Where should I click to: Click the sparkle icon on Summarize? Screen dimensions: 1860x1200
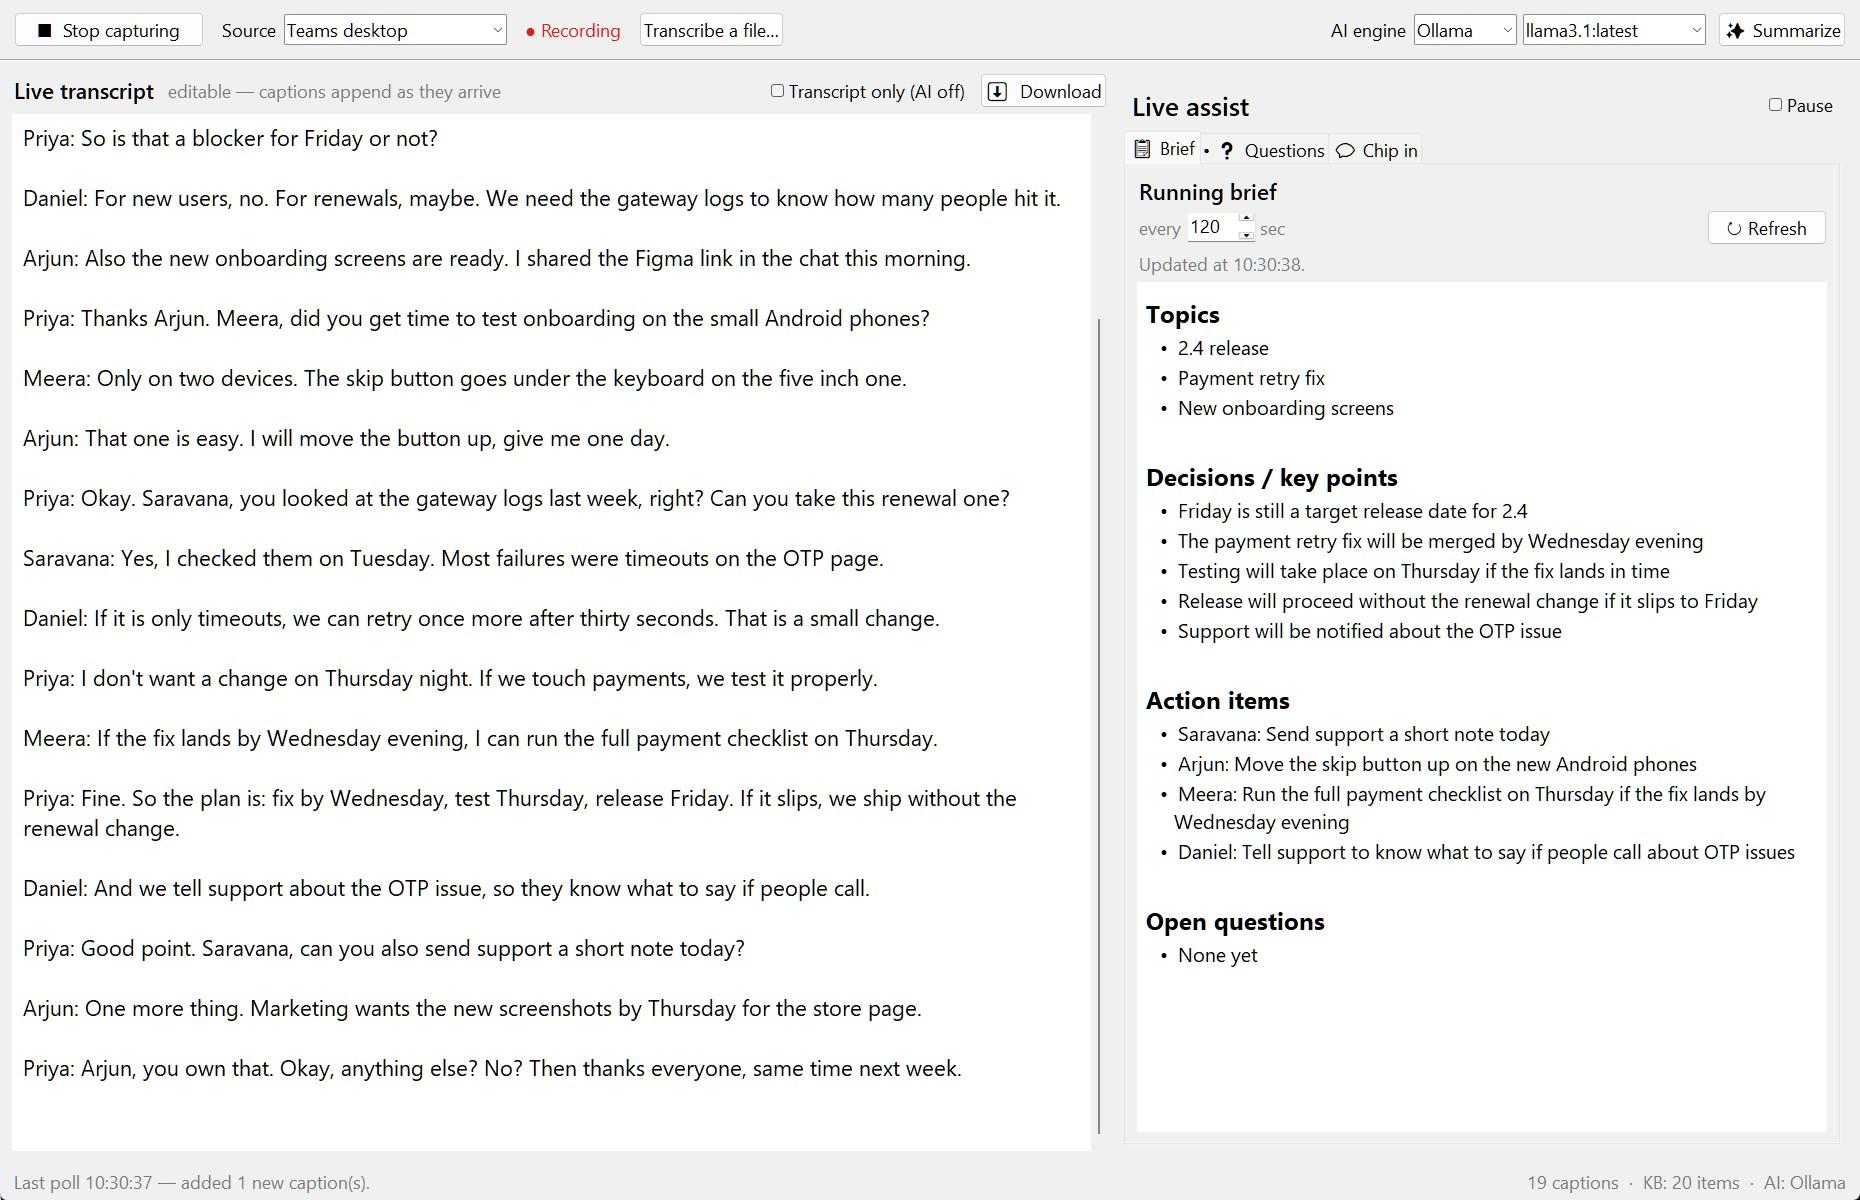click(x=1736, y=31)
